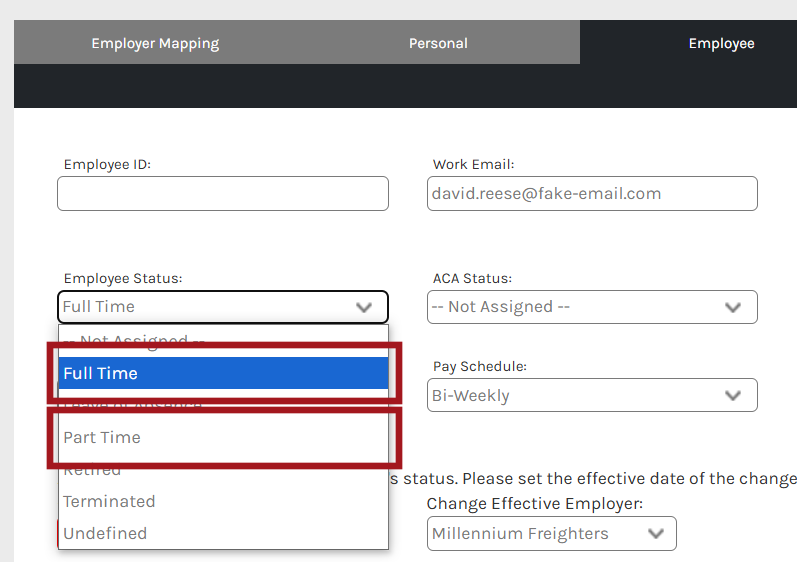Click the Pay Schedule label

click(x=479, y=366)
